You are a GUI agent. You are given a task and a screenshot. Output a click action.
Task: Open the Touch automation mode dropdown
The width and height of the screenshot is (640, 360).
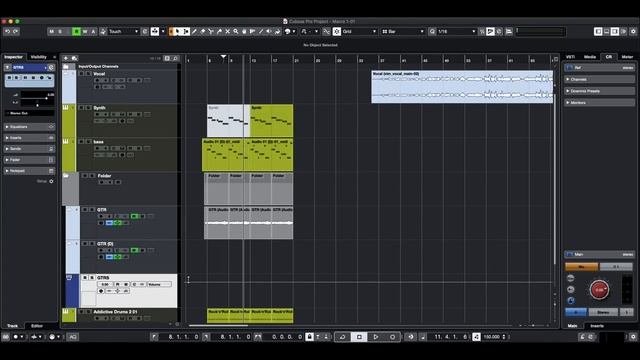(123, 31)
